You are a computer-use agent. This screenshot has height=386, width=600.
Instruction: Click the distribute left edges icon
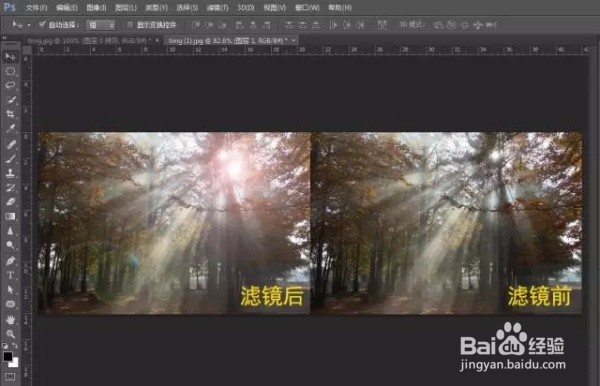(333, 25)
